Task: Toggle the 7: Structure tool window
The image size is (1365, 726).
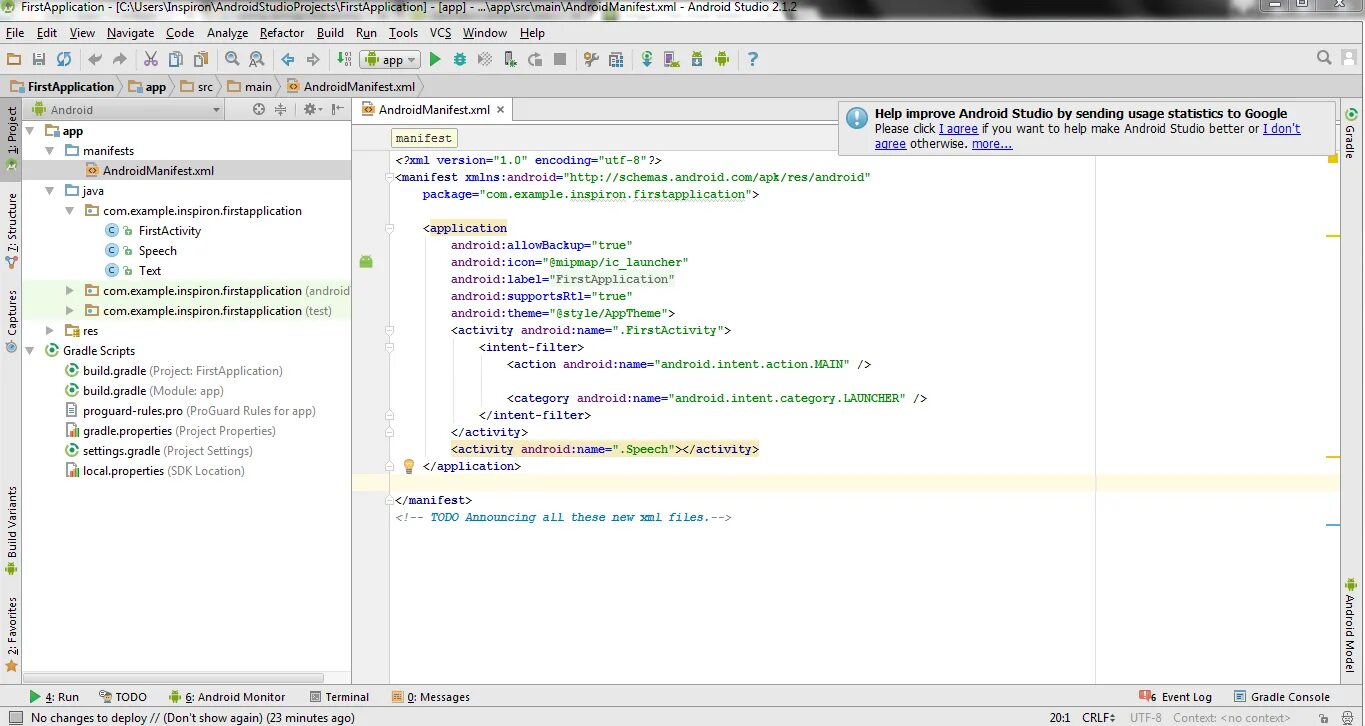Action: coord(12,230)
